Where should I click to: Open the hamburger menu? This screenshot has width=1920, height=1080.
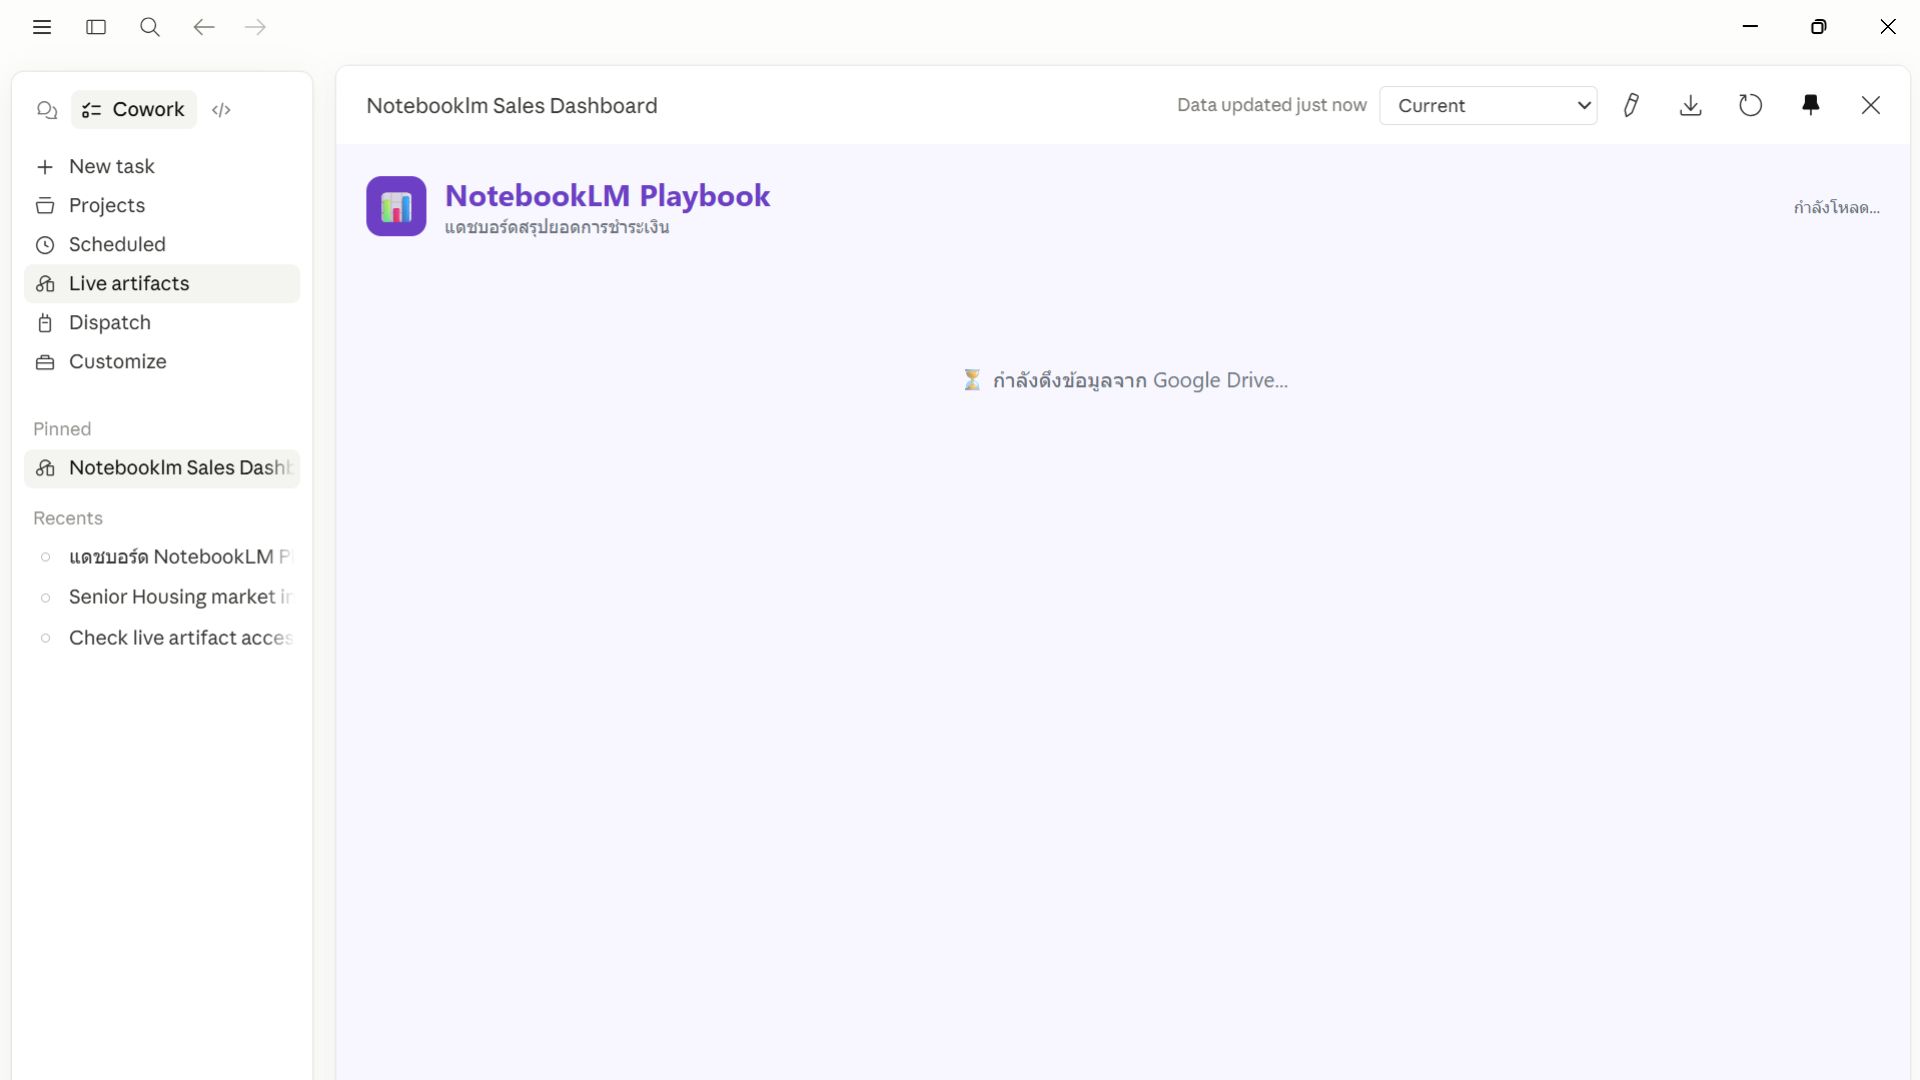pos(42,27)
